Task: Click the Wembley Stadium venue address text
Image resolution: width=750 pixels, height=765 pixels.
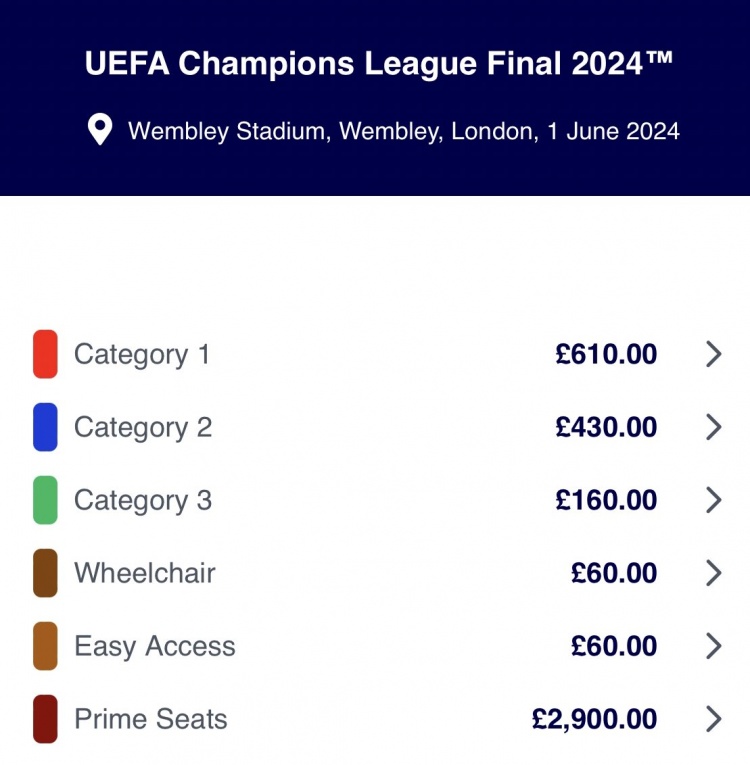Action: pyautogui.click(x=404, y=131)
